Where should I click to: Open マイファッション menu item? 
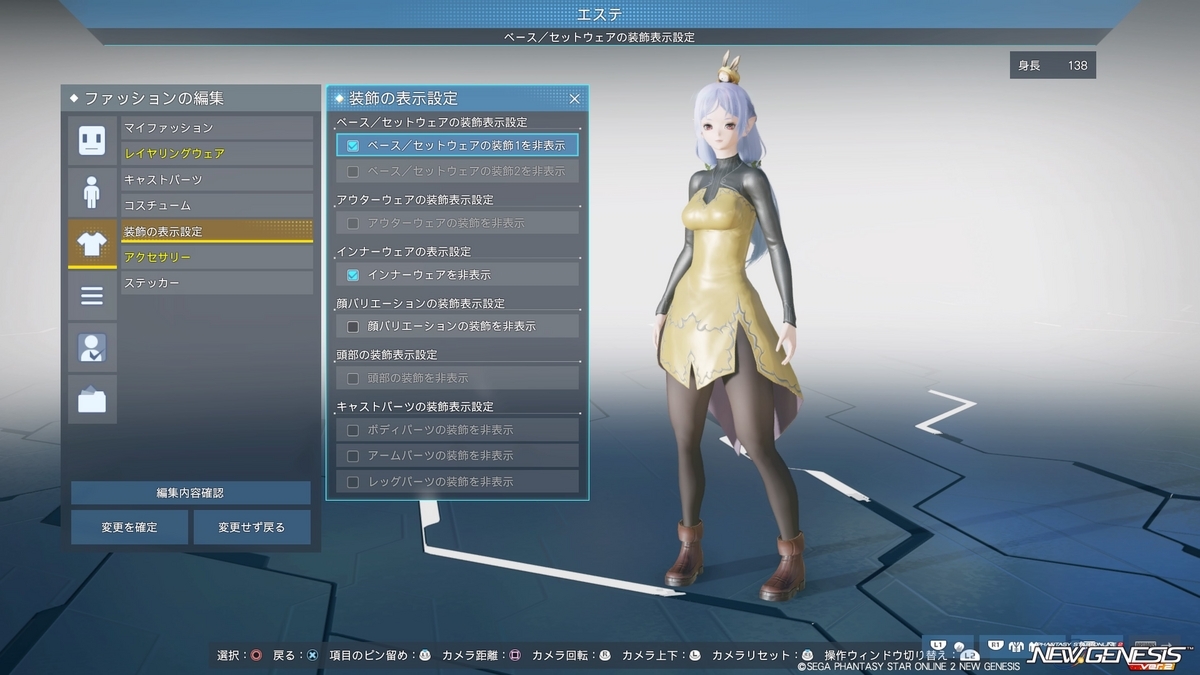217,128
